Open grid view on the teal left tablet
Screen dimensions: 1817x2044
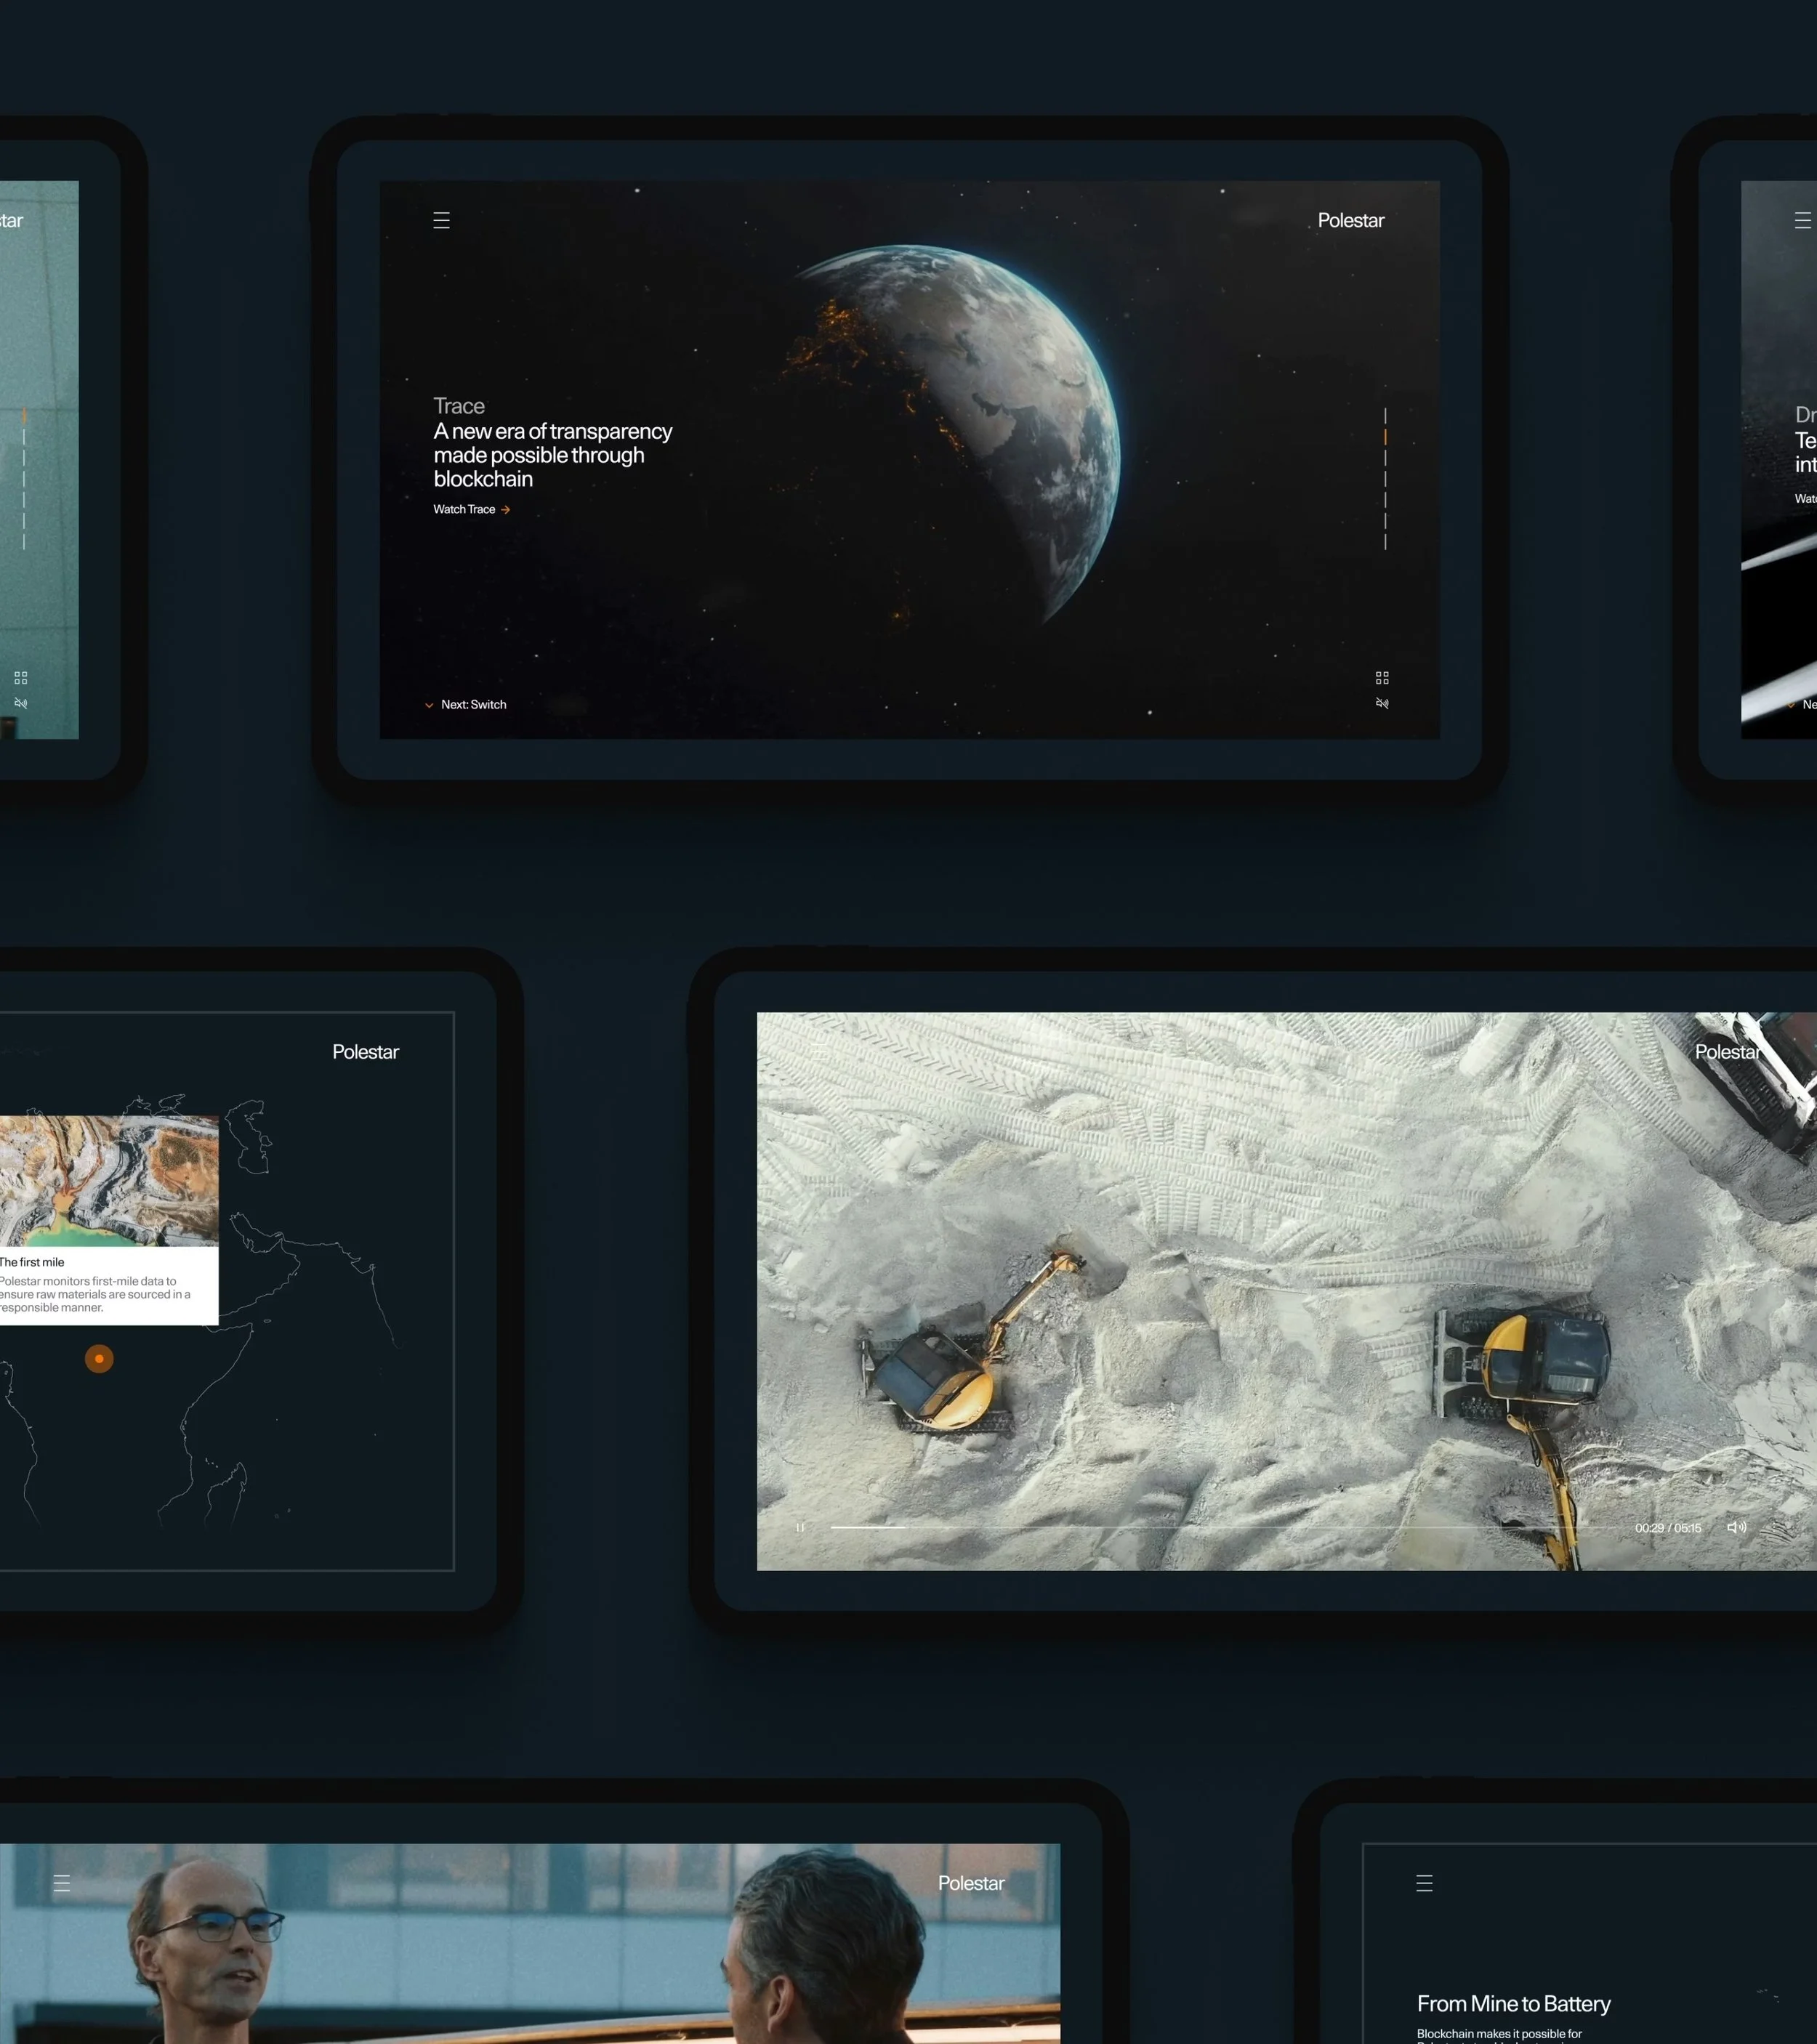click(21, 677)
